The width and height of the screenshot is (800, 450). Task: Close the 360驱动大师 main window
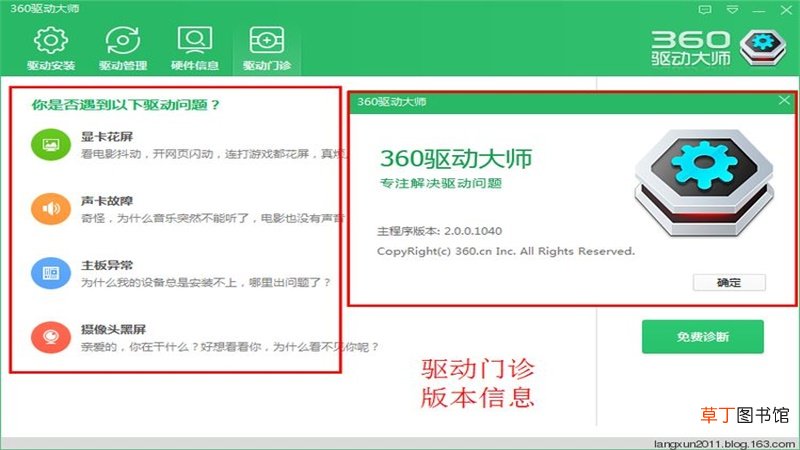coord(786,10)
